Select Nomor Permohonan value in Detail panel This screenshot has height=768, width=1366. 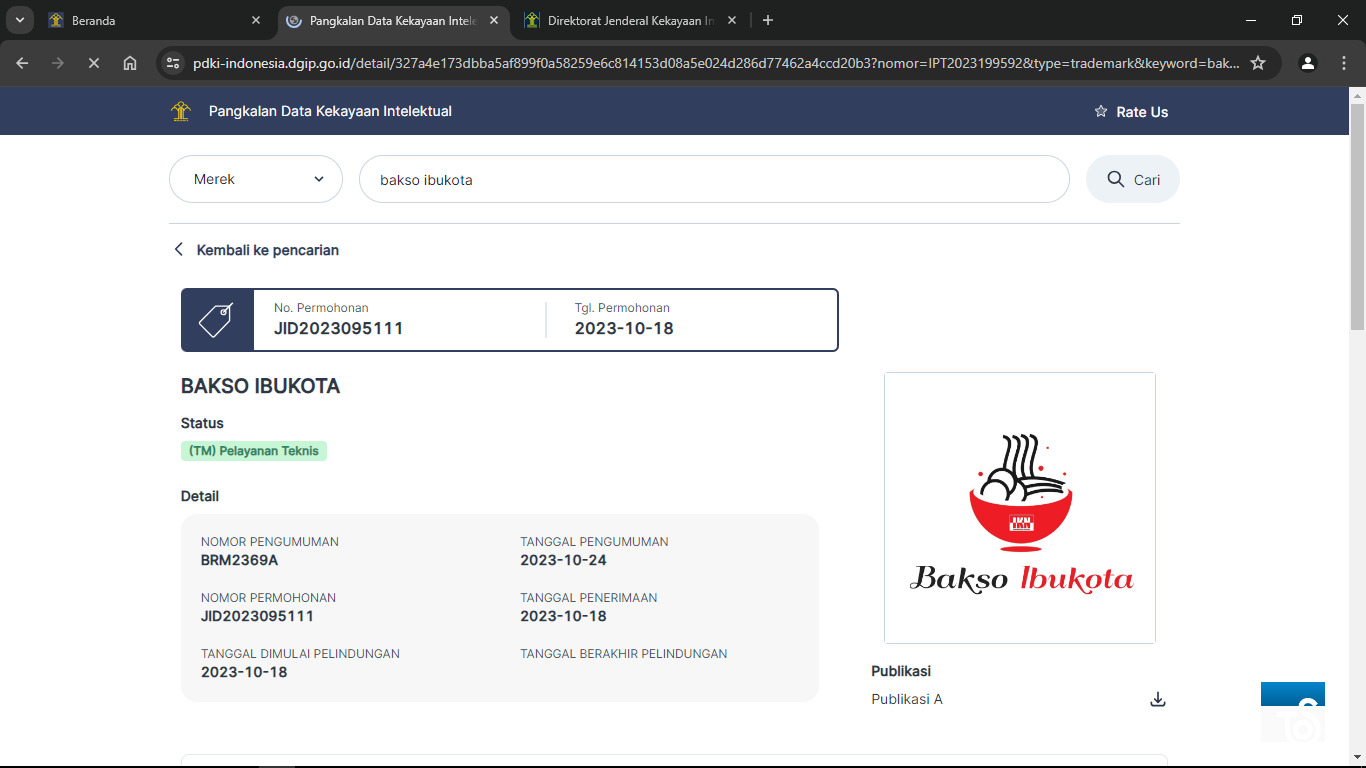257,616
